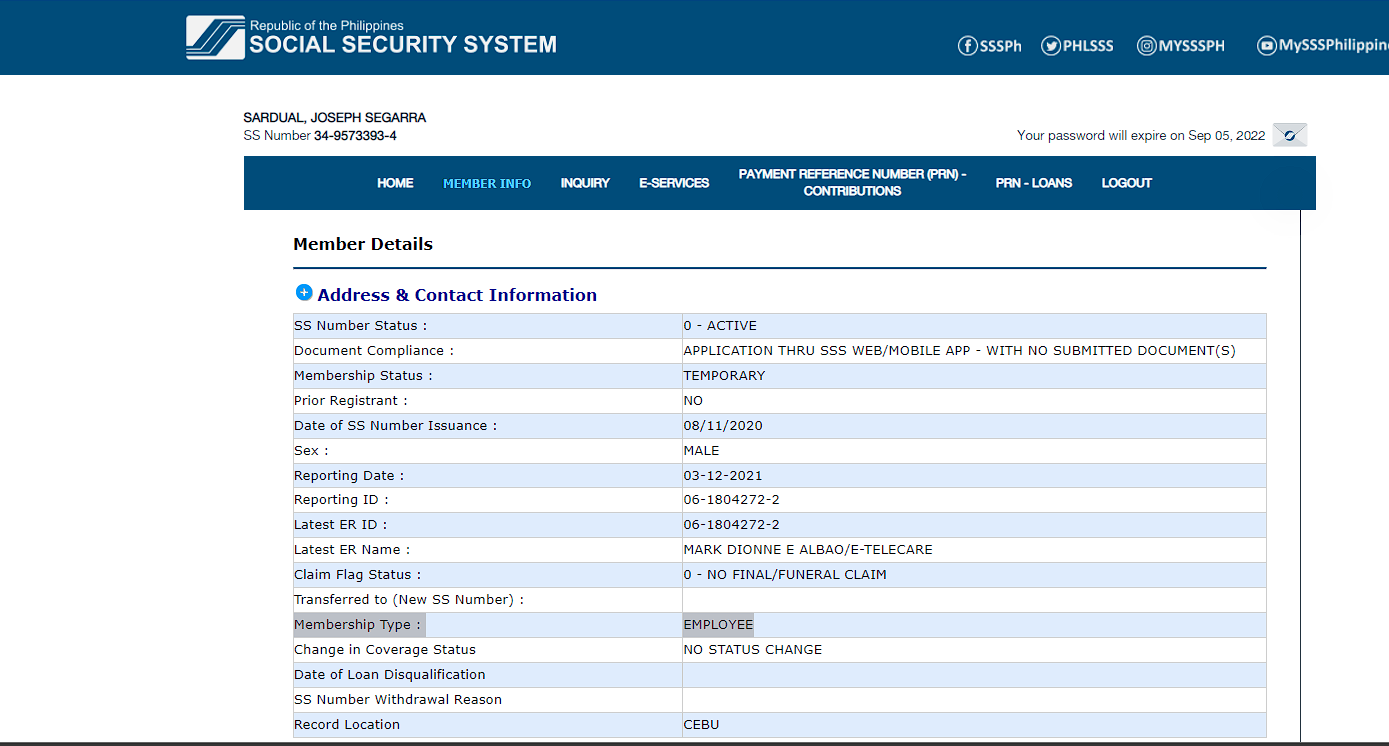Viewport: 1389px width, 746px height.
Task: Open the INQUIRY menu
Action: [x=585, y=183]
